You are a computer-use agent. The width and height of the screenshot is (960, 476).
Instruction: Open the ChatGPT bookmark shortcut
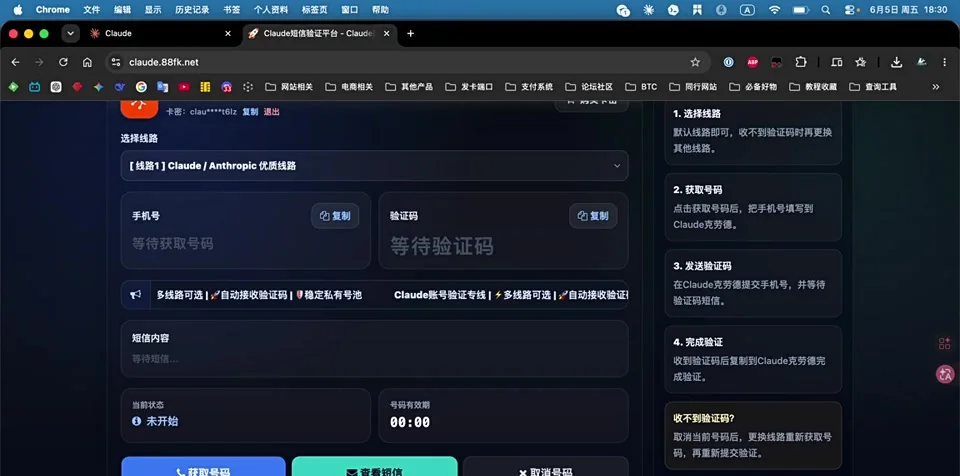[56, 87]
